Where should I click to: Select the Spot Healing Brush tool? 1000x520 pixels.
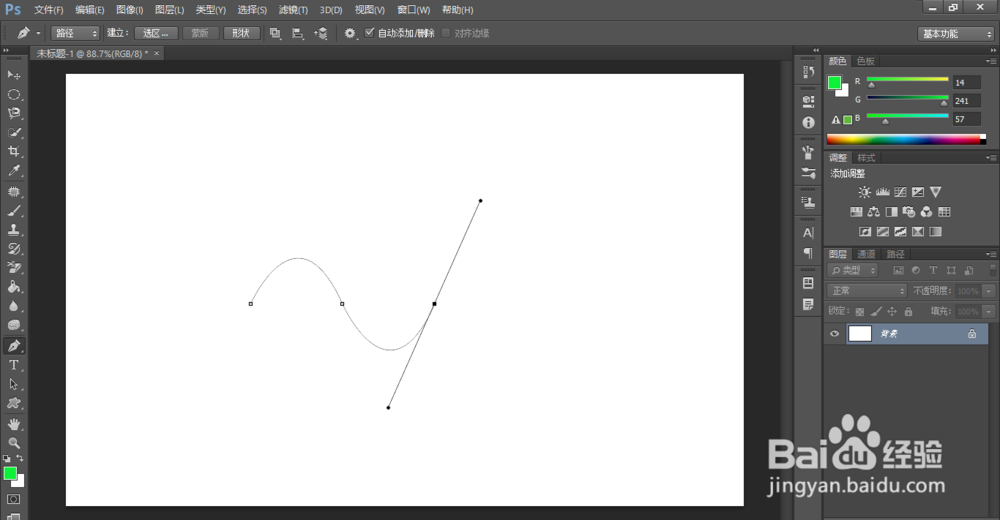tap(13, 191)
